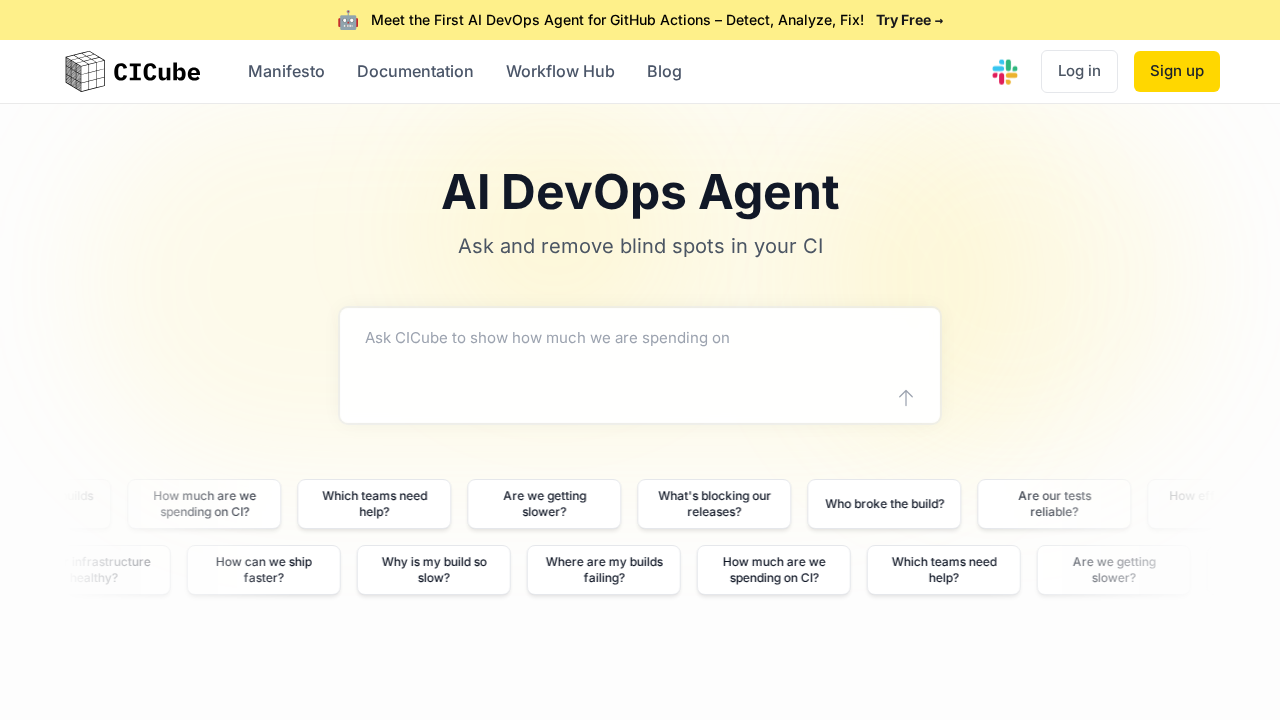Image resolution: width=1280 pixels, height=720 pixels.
Task: Open the Workflow Hub page
Action: point(560,71)
